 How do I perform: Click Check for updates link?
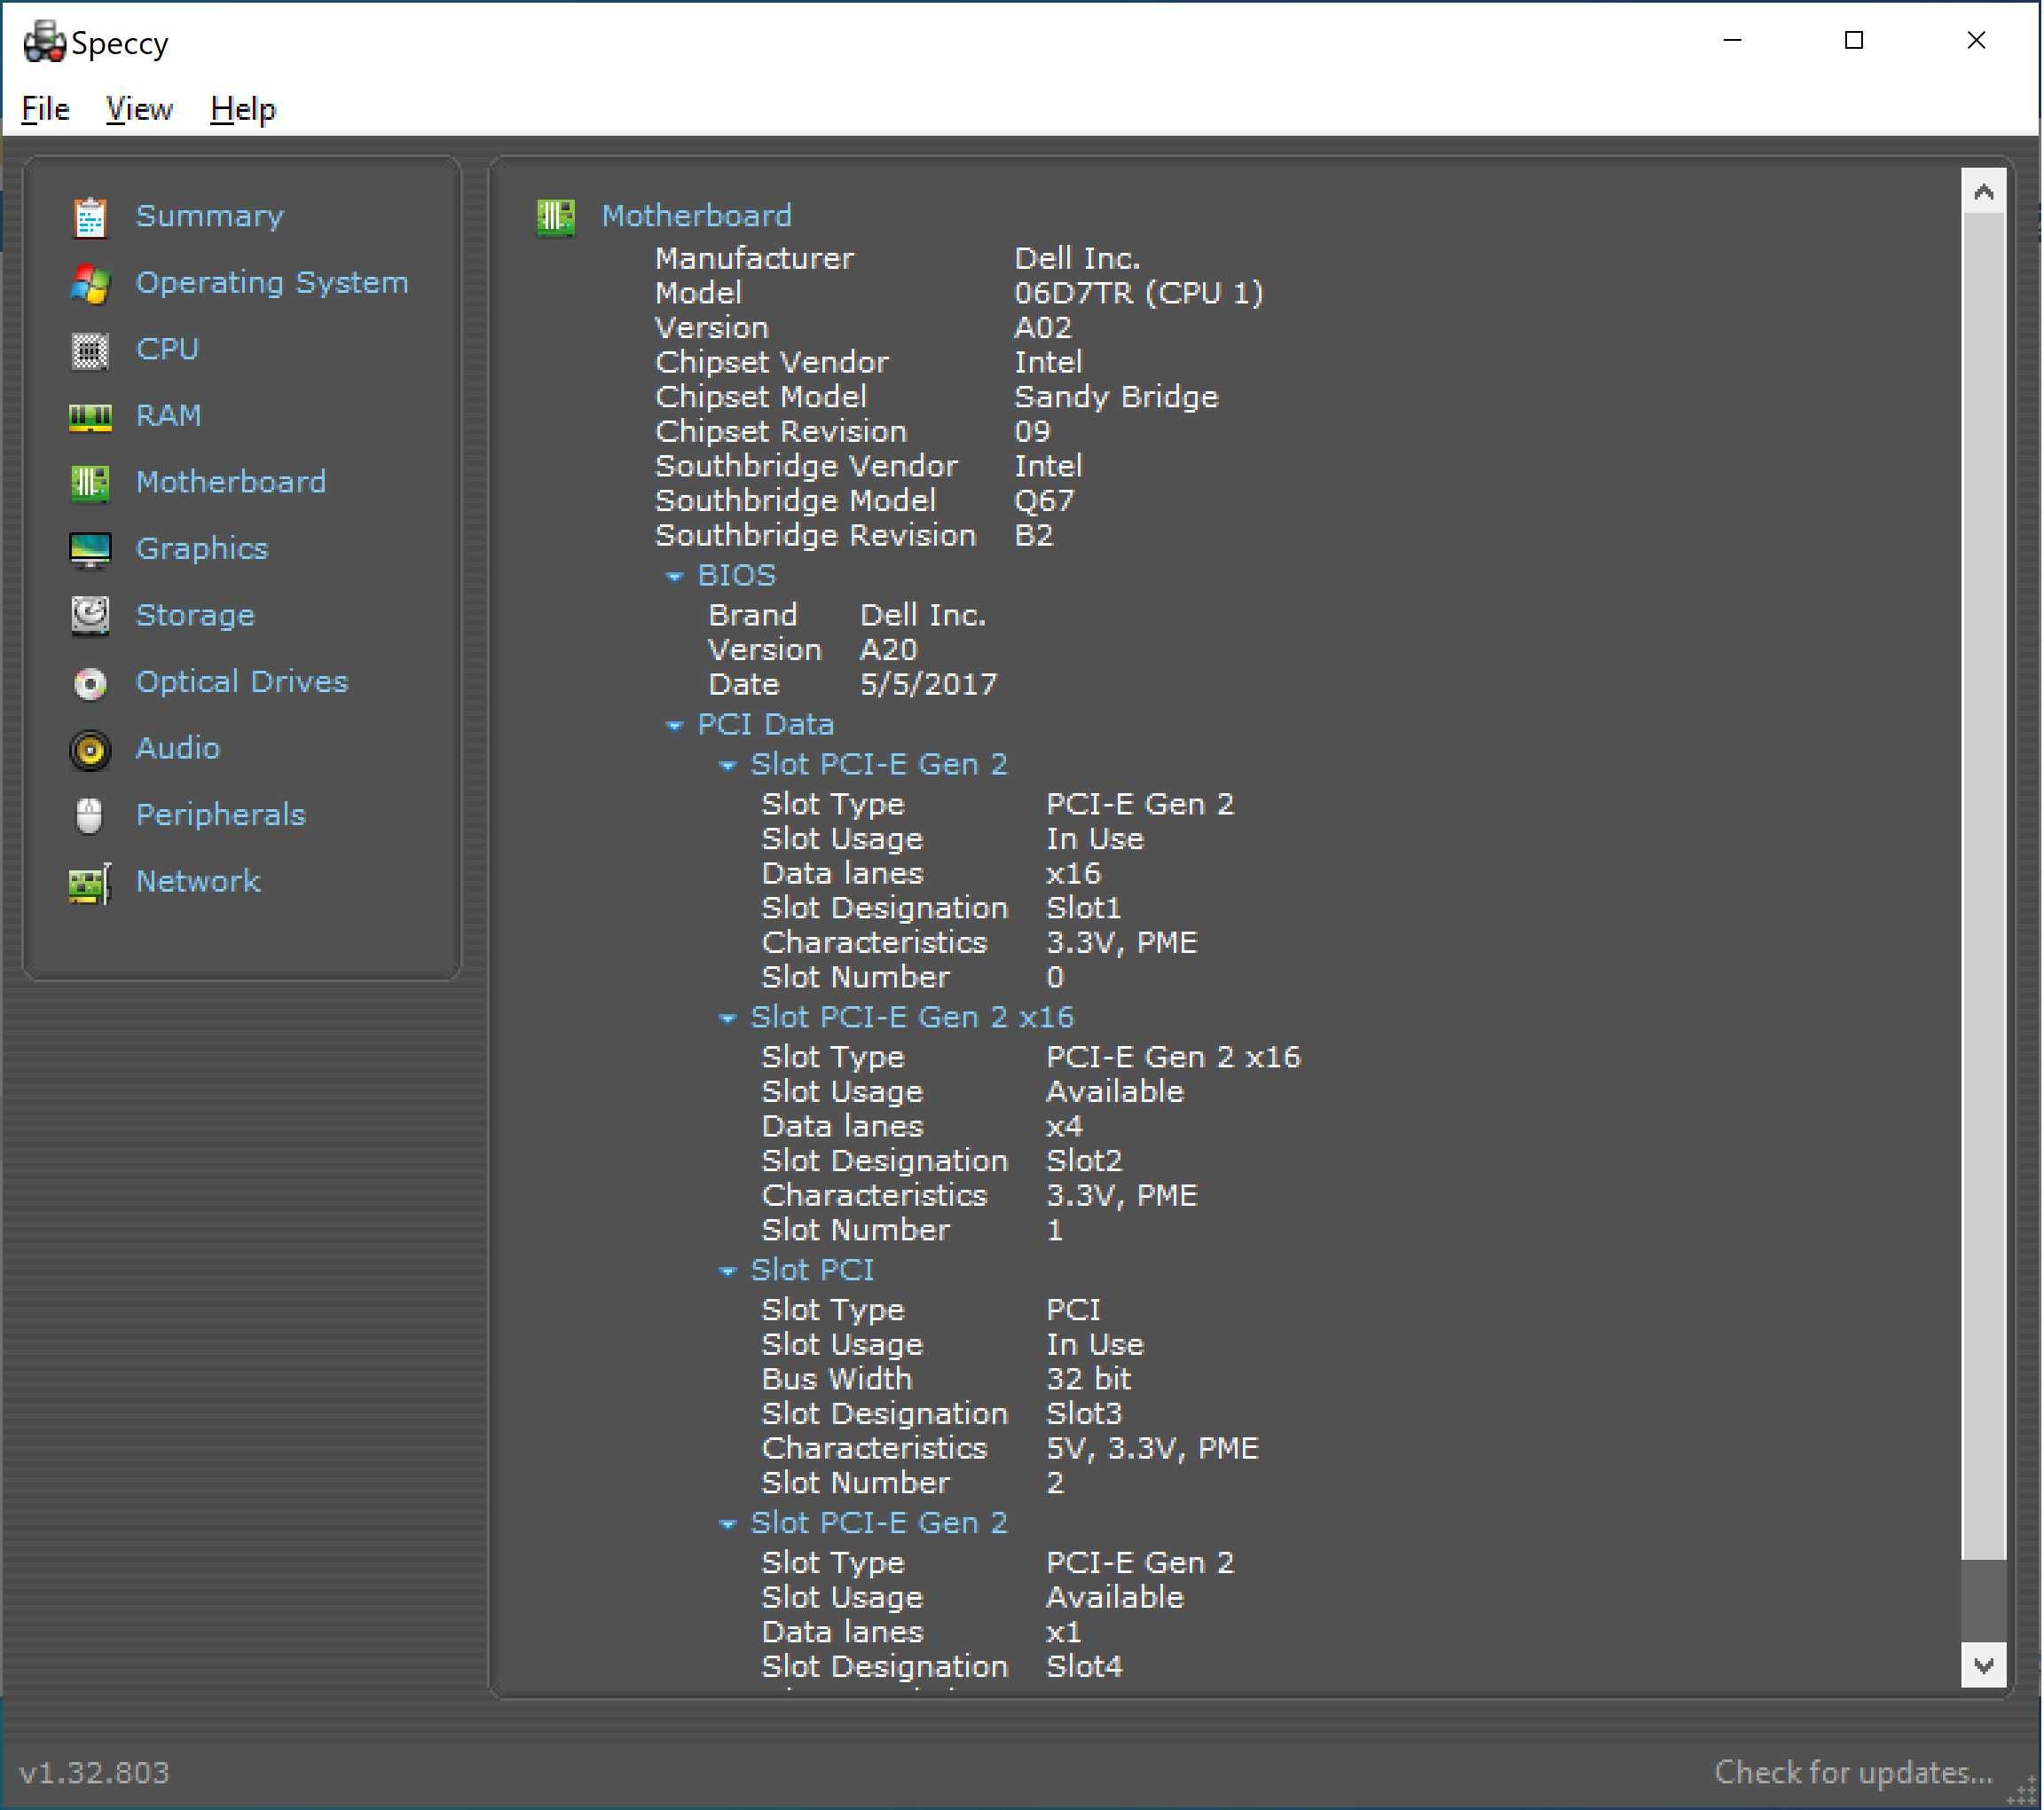point(1855,1773)
